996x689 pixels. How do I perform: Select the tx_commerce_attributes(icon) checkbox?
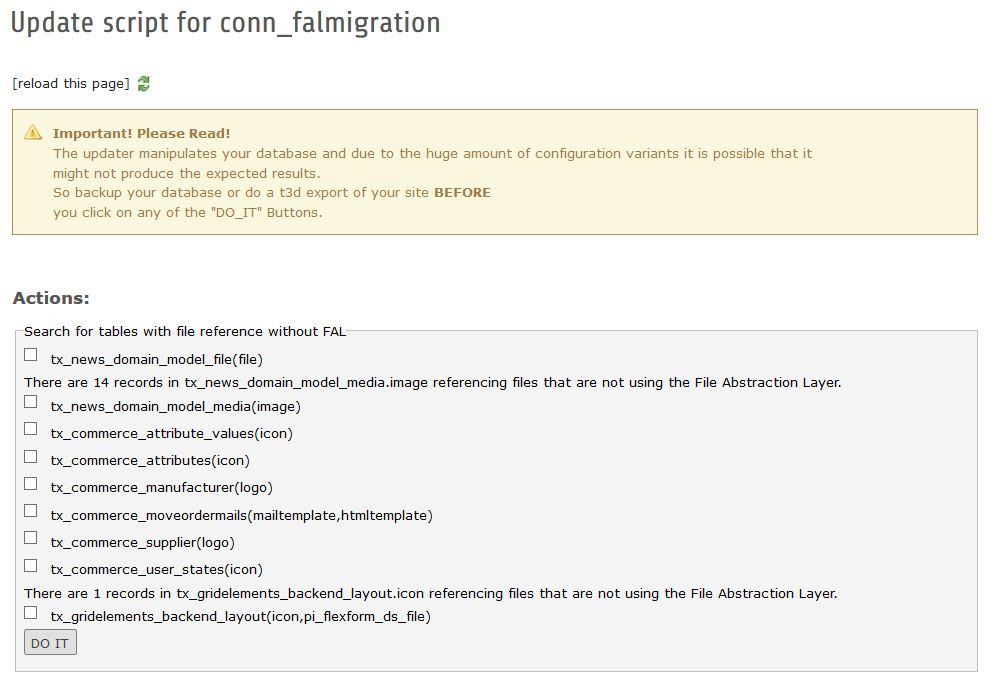tap(31, 457)
